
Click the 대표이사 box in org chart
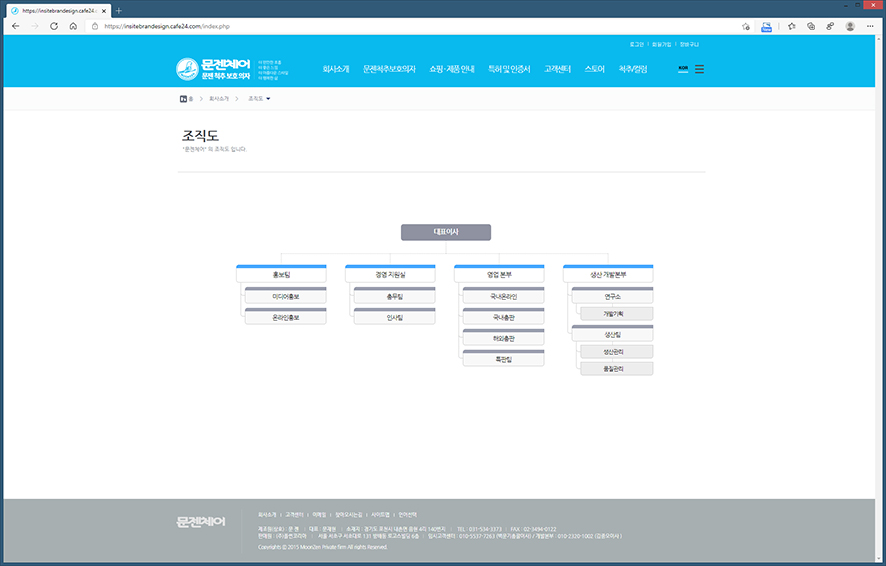[x=446, y=232]
